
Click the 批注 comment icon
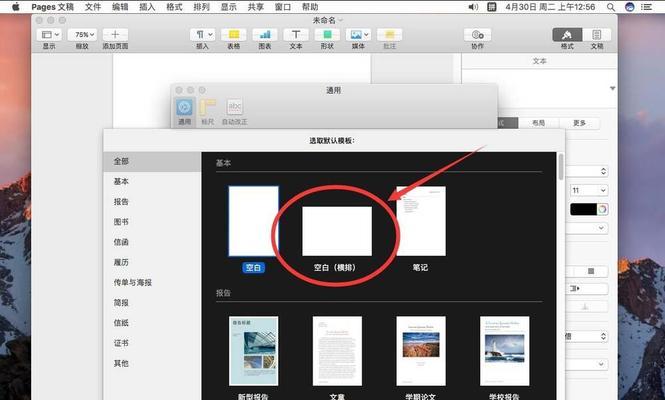389,35
